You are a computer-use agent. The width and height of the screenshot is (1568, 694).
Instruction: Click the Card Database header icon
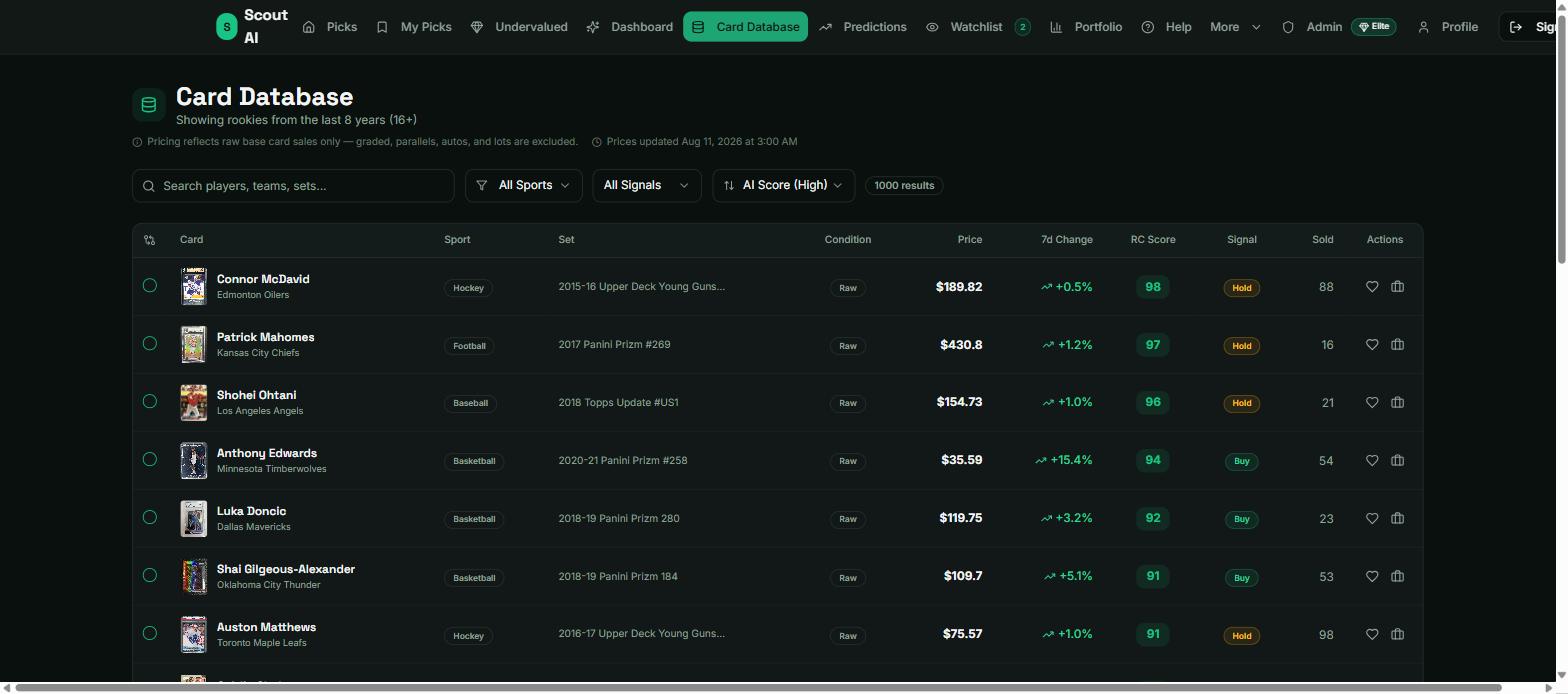coord(149,104)
